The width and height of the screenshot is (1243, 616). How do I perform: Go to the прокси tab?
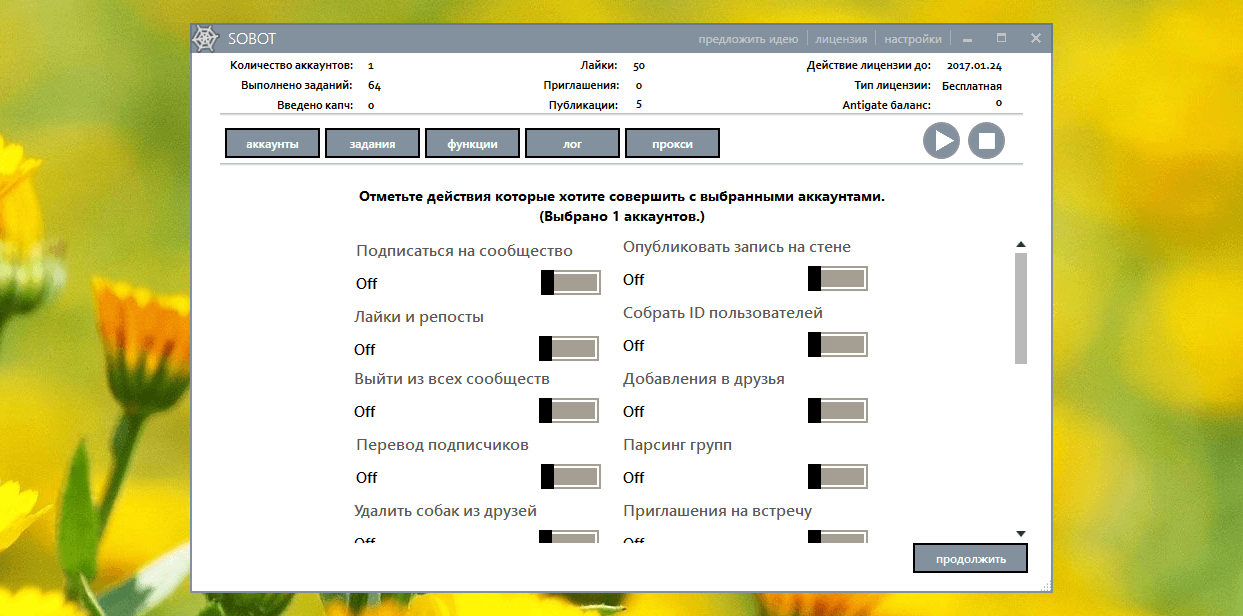pyautogui.click(x=672, y=144)
